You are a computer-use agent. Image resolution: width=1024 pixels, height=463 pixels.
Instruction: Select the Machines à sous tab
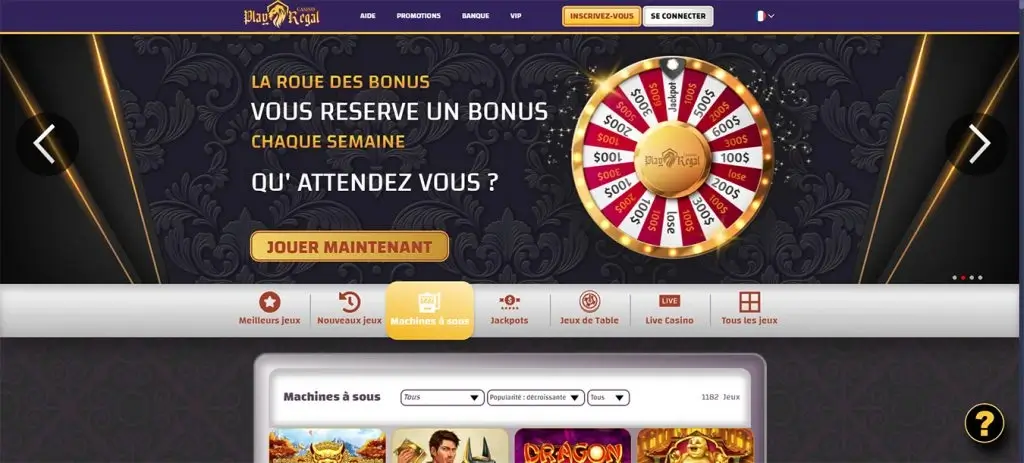[x=430, y=310]
